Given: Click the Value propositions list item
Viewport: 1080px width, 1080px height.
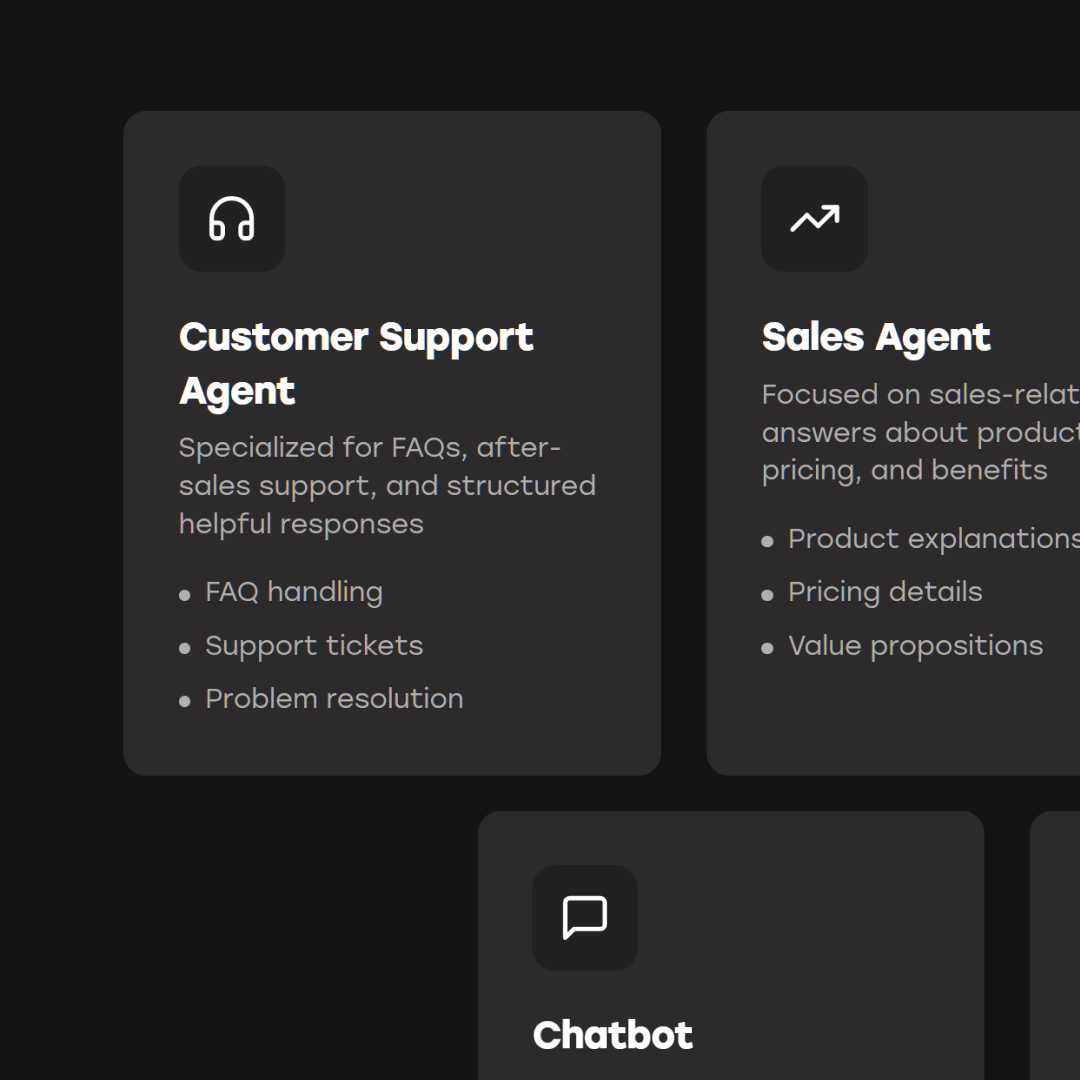Looking at the screenshot, I should [x=915, y=646].
